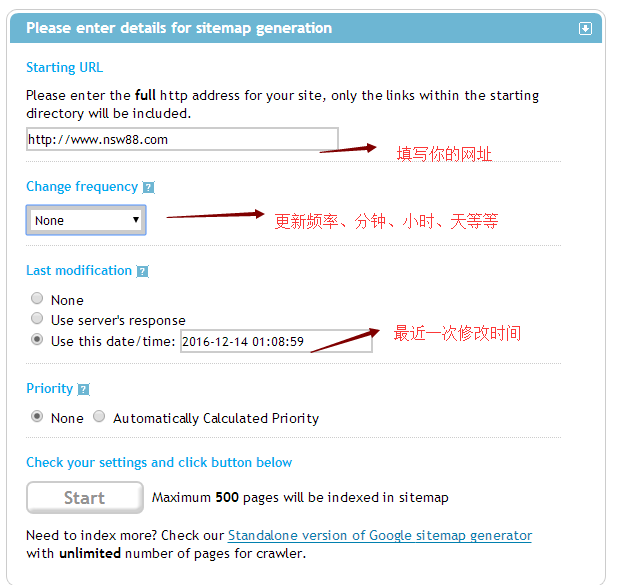Viewport: 617px width, 585px height.
Task: Click the panel title bar text
Action: pyautogui.click(x=179, y=28)
